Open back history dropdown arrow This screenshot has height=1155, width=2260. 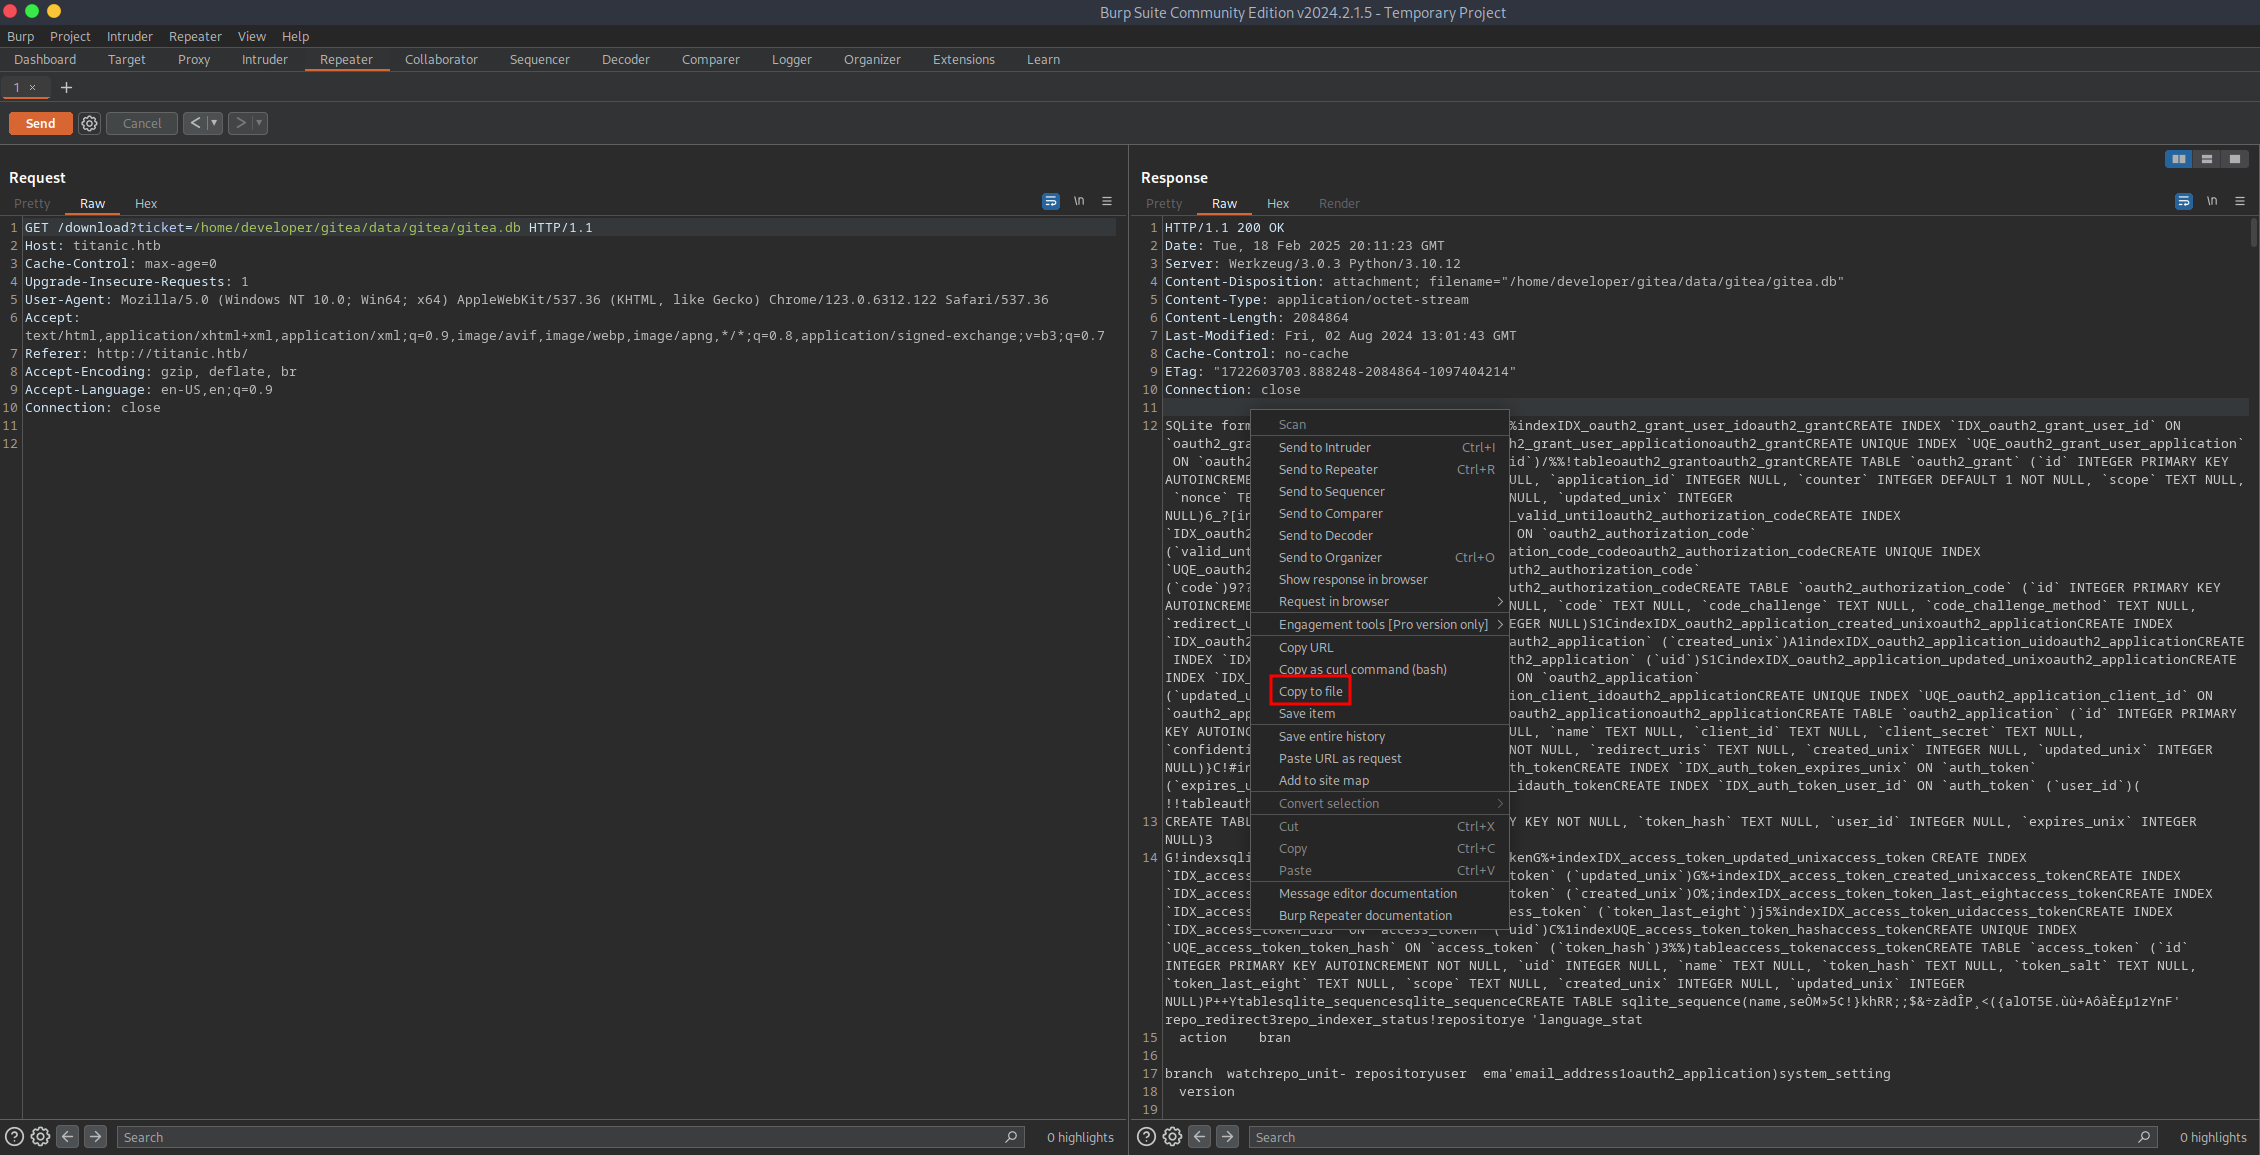coord(214,123)
